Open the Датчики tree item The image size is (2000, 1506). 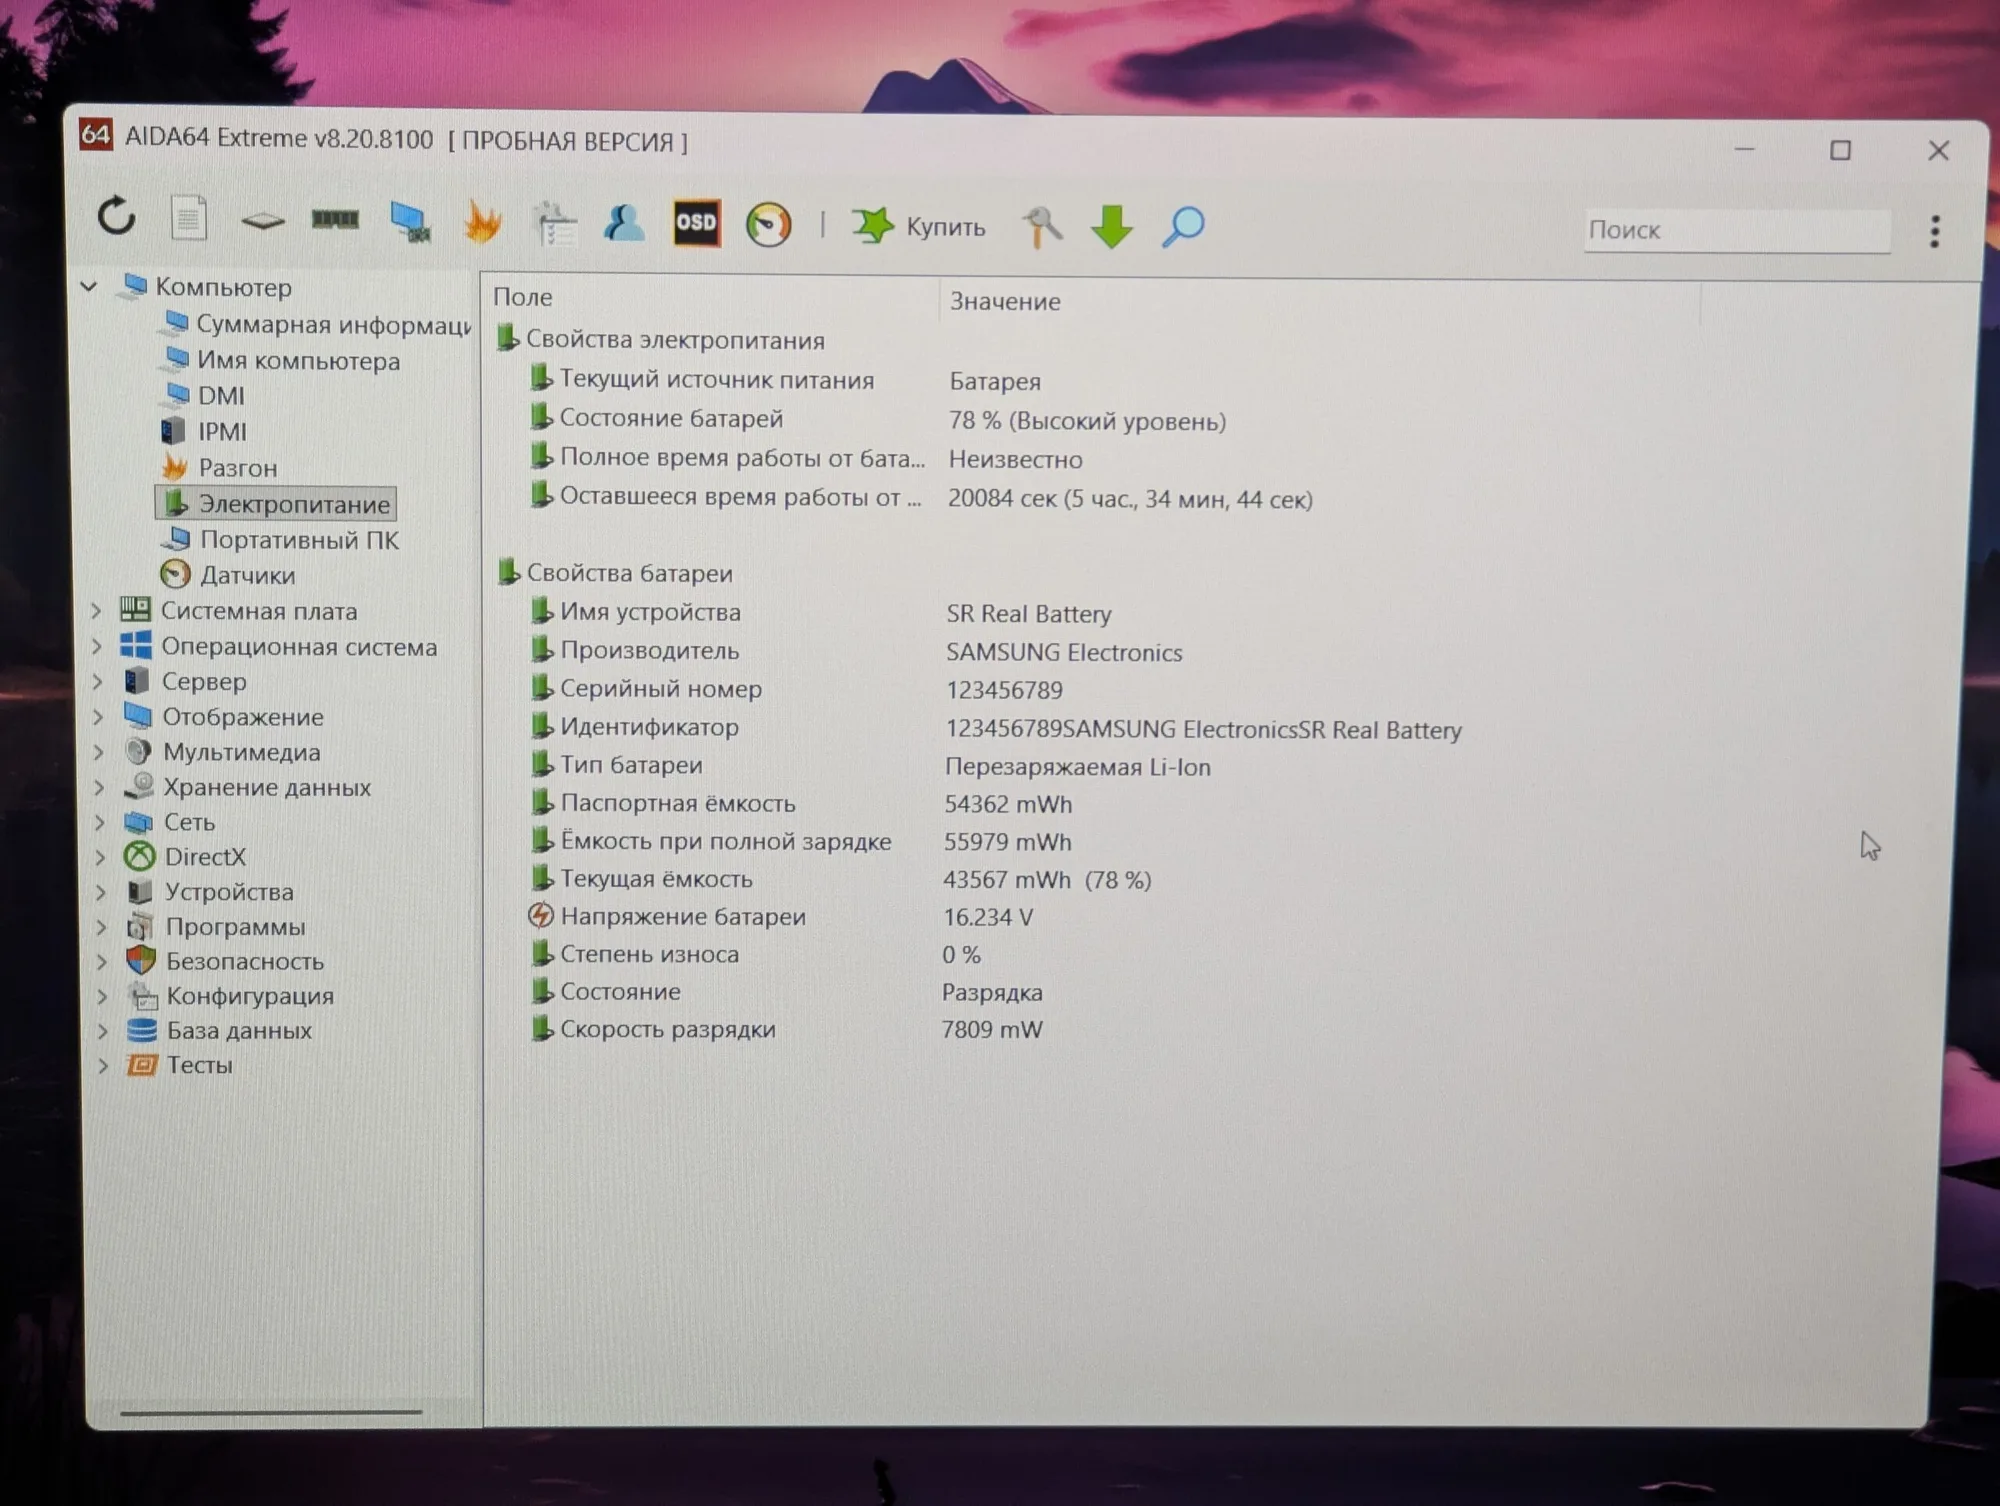click(x=228, y=575)
